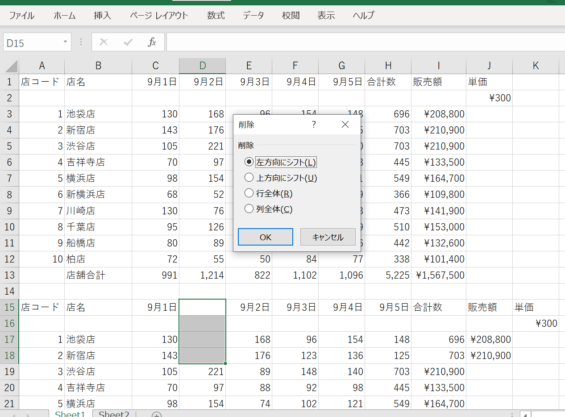
Task: Open the データ ribbon tab
Action: (253, 15)
